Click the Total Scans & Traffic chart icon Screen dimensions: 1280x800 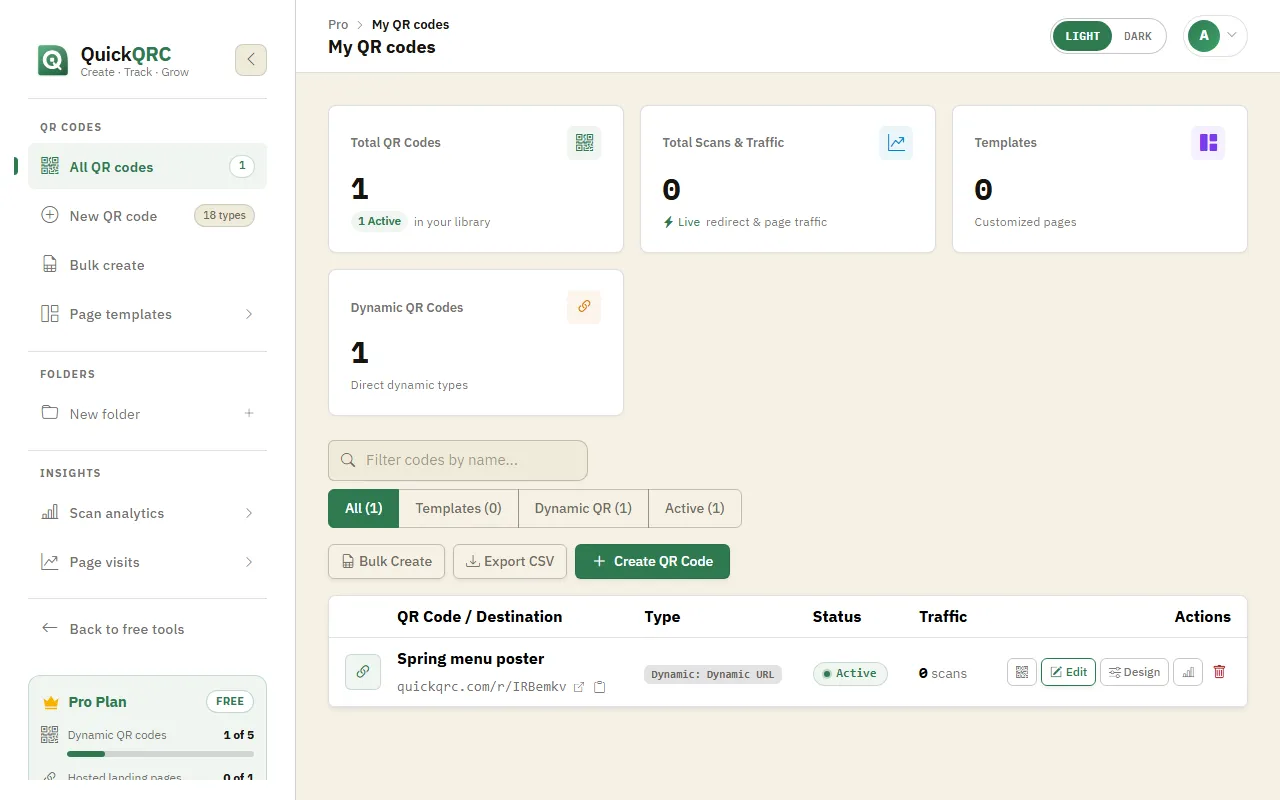click(896, 143)
